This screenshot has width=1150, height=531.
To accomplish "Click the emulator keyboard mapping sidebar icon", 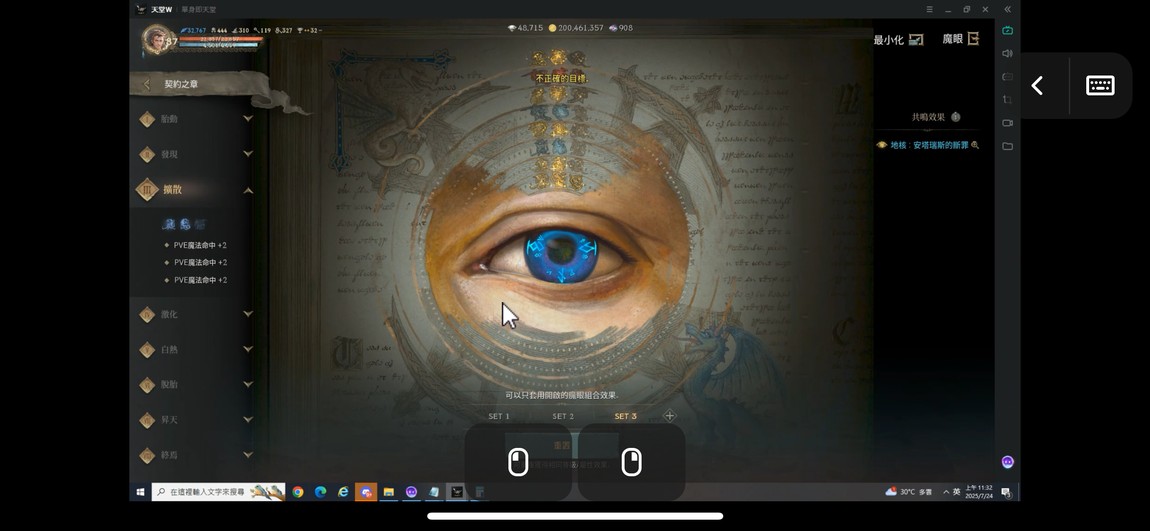I will 1007,77.
